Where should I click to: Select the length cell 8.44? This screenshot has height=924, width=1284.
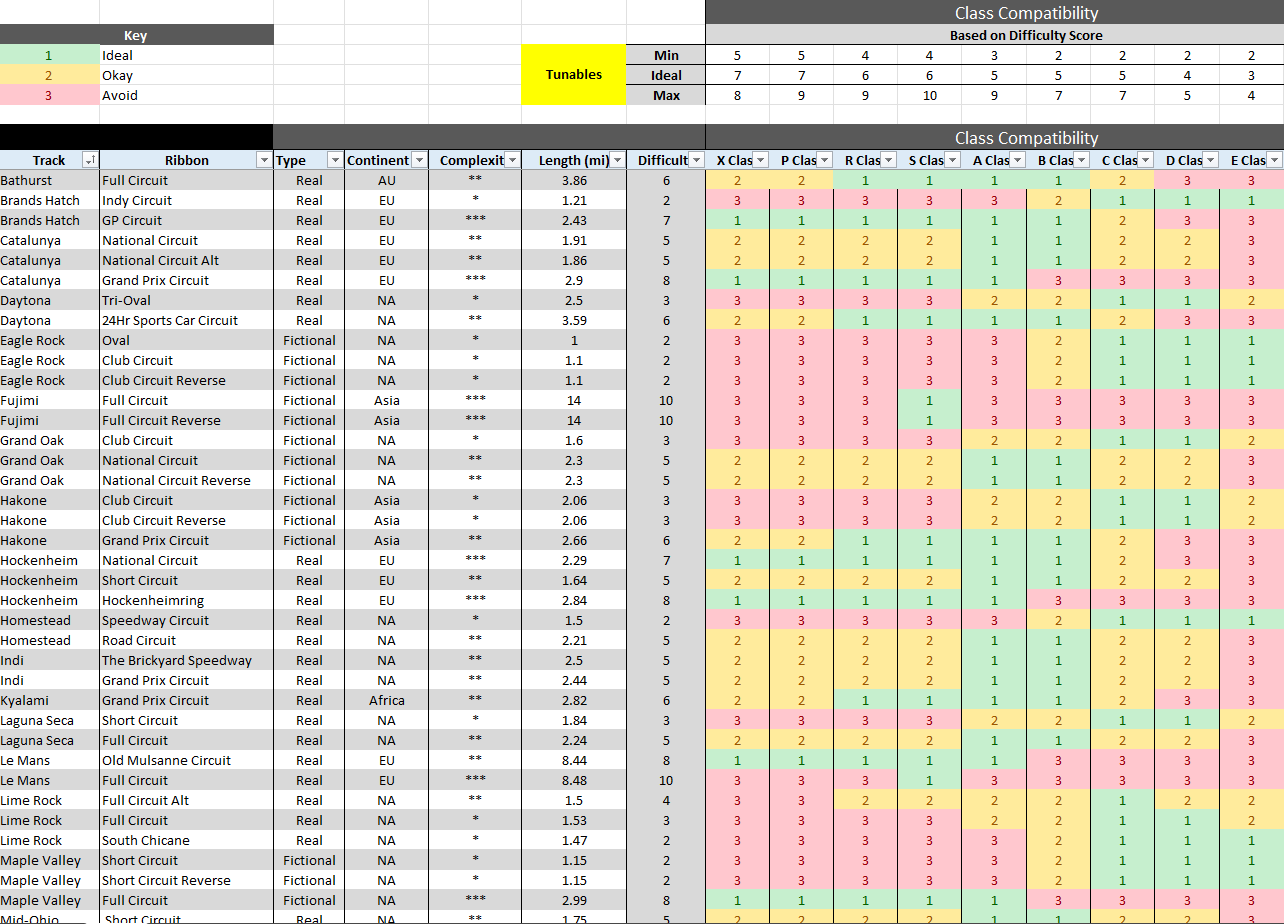574,760
